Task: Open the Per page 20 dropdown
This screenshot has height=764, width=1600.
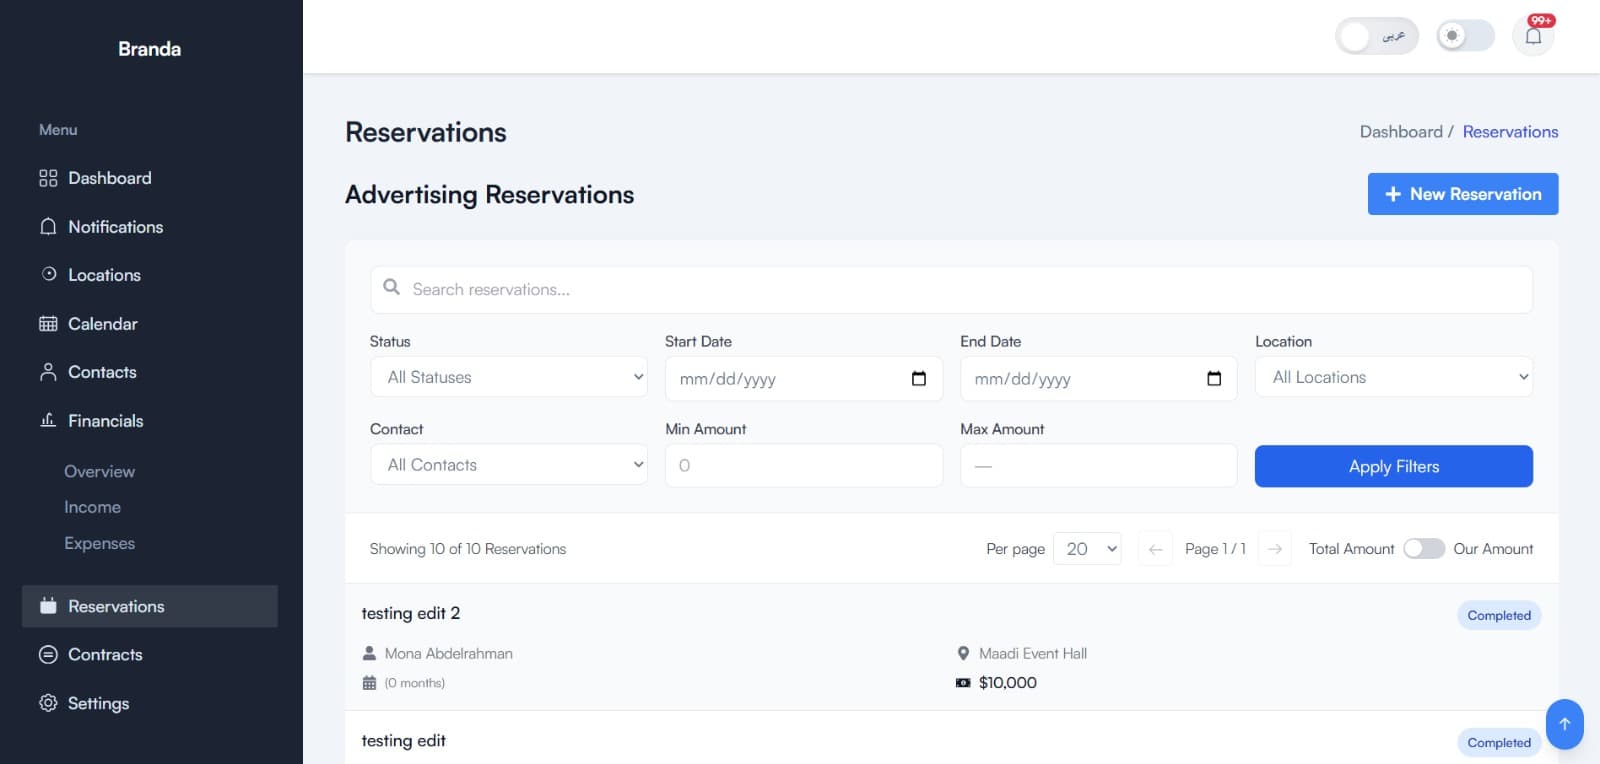Action: tap(1087, 548)
